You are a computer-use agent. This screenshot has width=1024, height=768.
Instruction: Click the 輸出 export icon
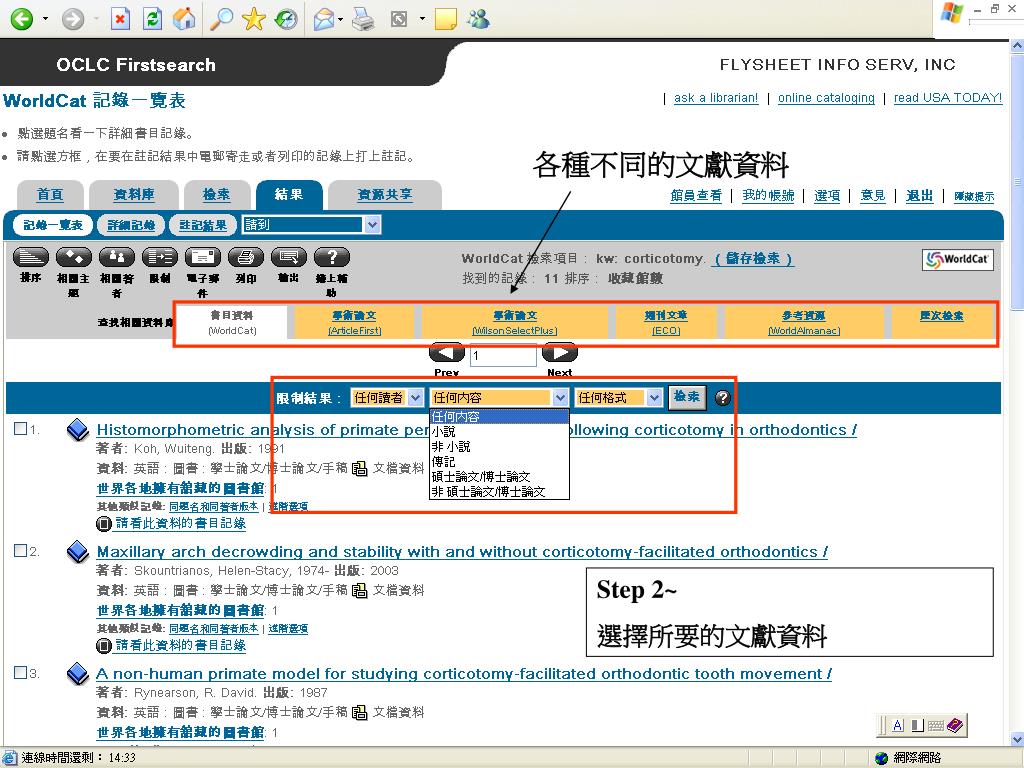click(289, 257)
